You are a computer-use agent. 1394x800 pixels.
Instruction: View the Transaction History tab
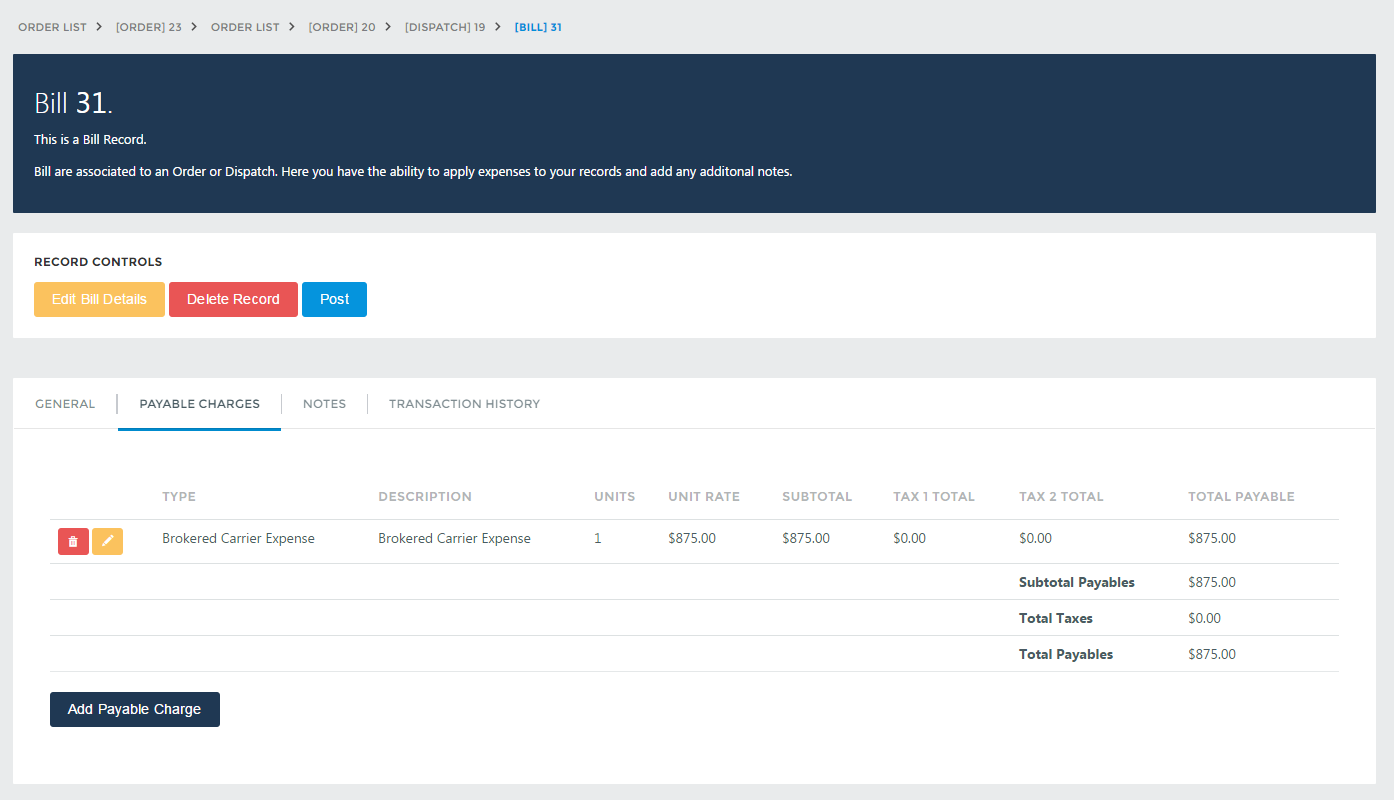click(x=464, y=404)
